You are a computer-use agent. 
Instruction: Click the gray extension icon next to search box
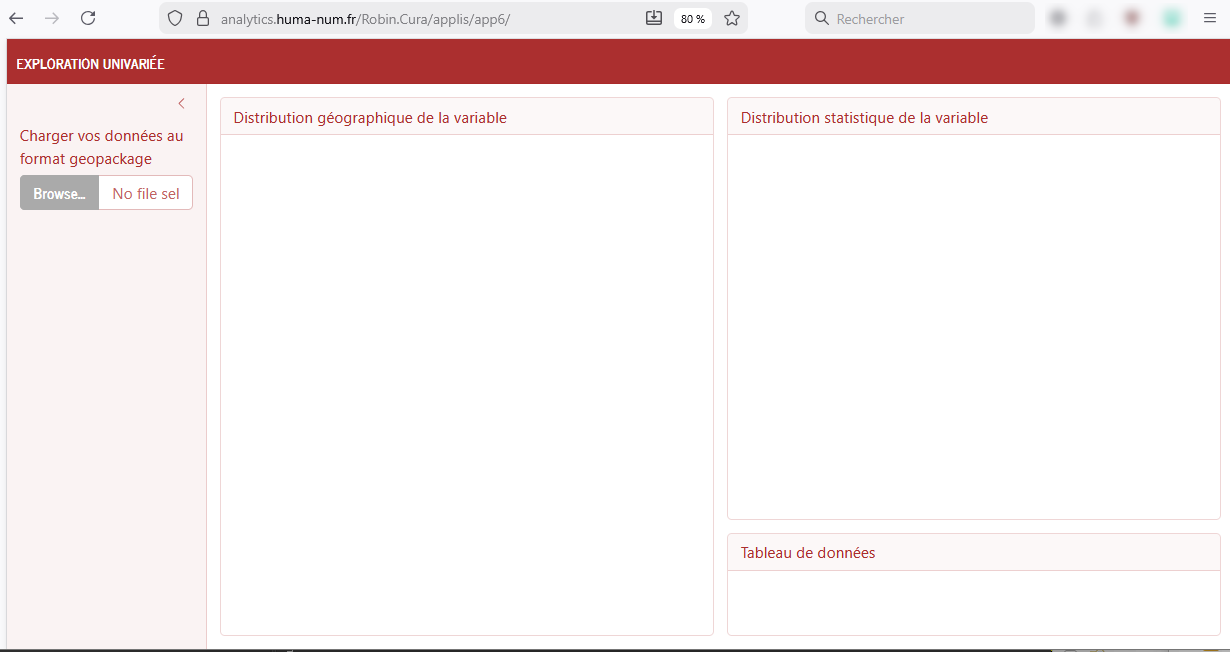pos(1057,18)
